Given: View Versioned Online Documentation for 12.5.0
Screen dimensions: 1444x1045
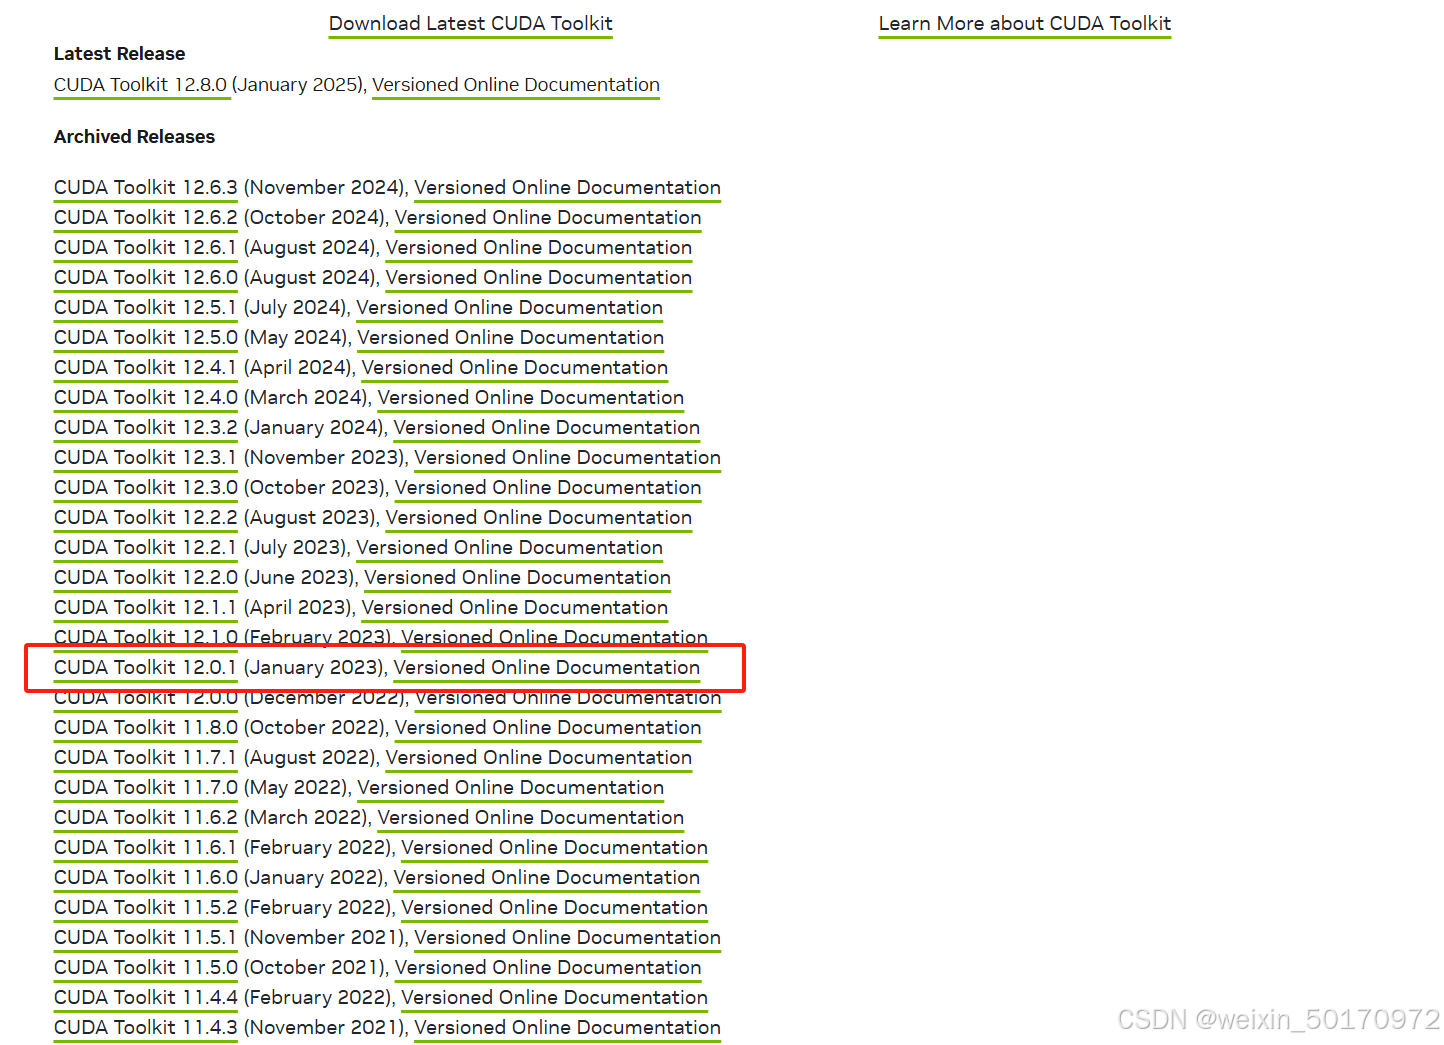Looking at the screenshot, I should click(x=511, y=337).
